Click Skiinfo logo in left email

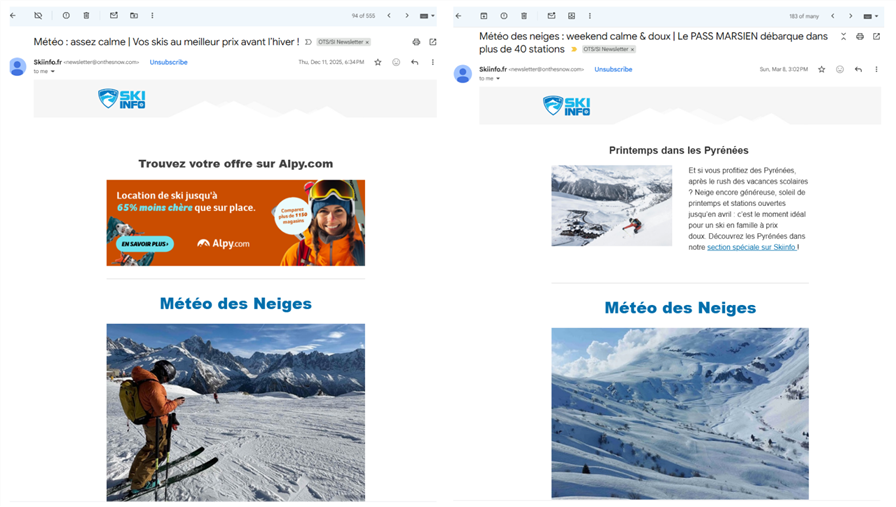pos(122,99)
